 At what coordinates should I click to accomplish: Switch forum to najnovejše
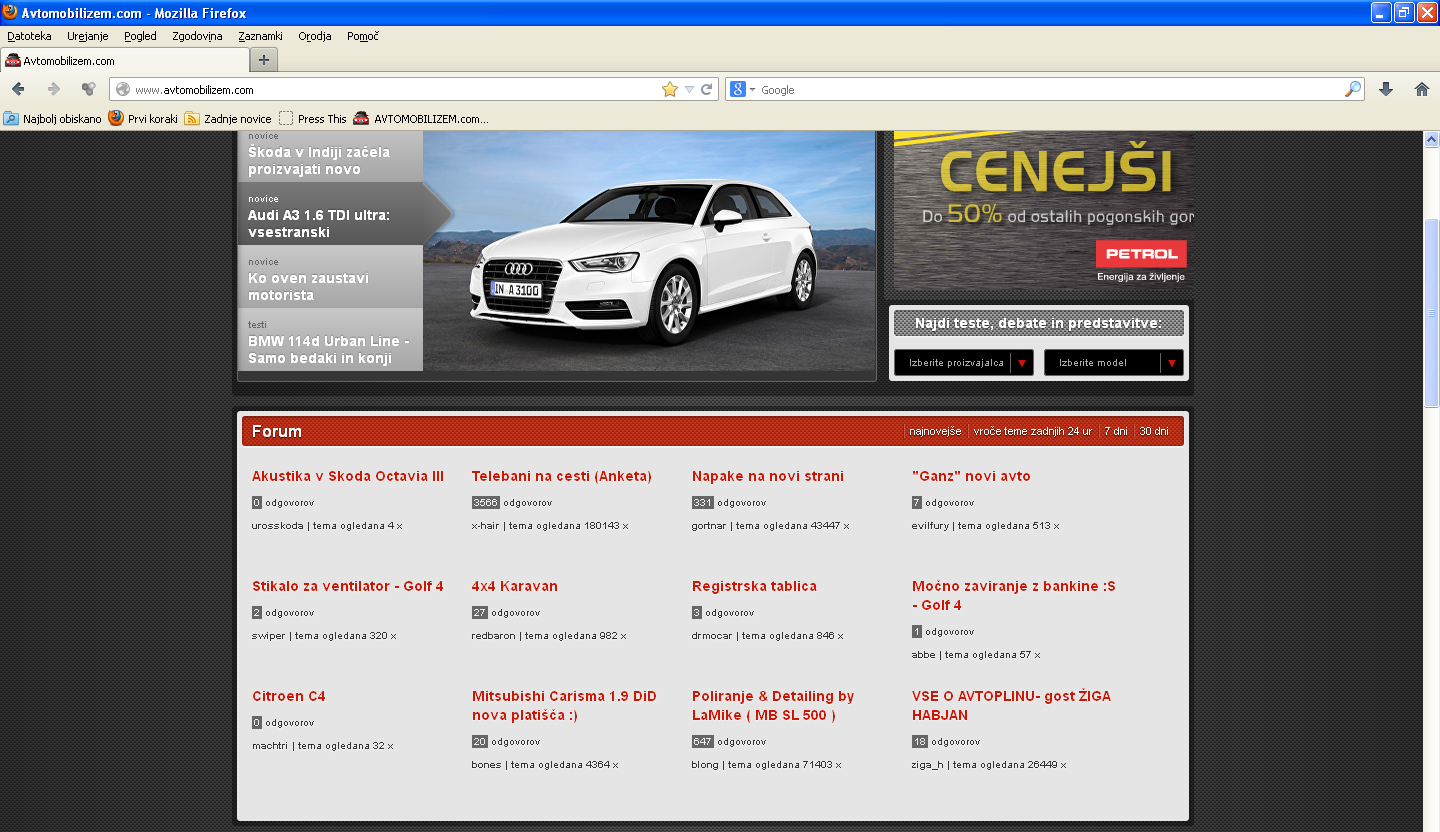pos(935,431)
